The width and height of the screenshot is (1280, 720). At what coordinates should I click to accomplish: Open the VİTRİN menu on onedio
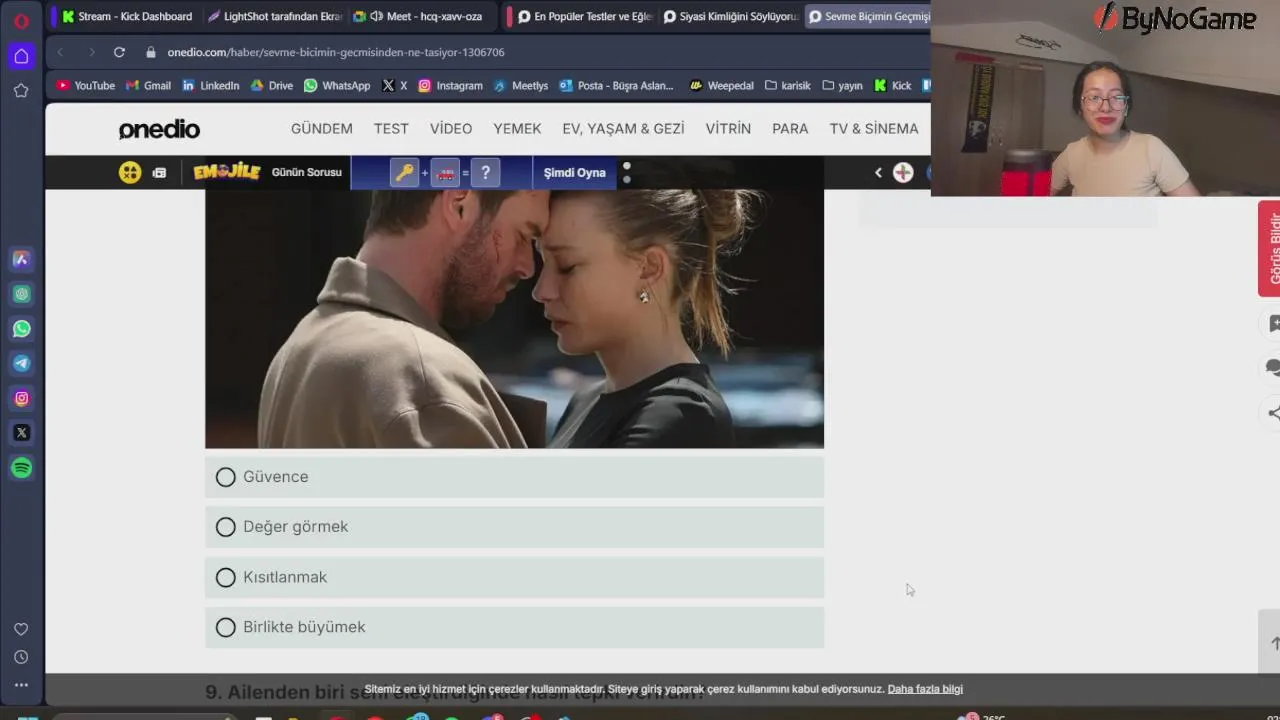coord(728,129)
